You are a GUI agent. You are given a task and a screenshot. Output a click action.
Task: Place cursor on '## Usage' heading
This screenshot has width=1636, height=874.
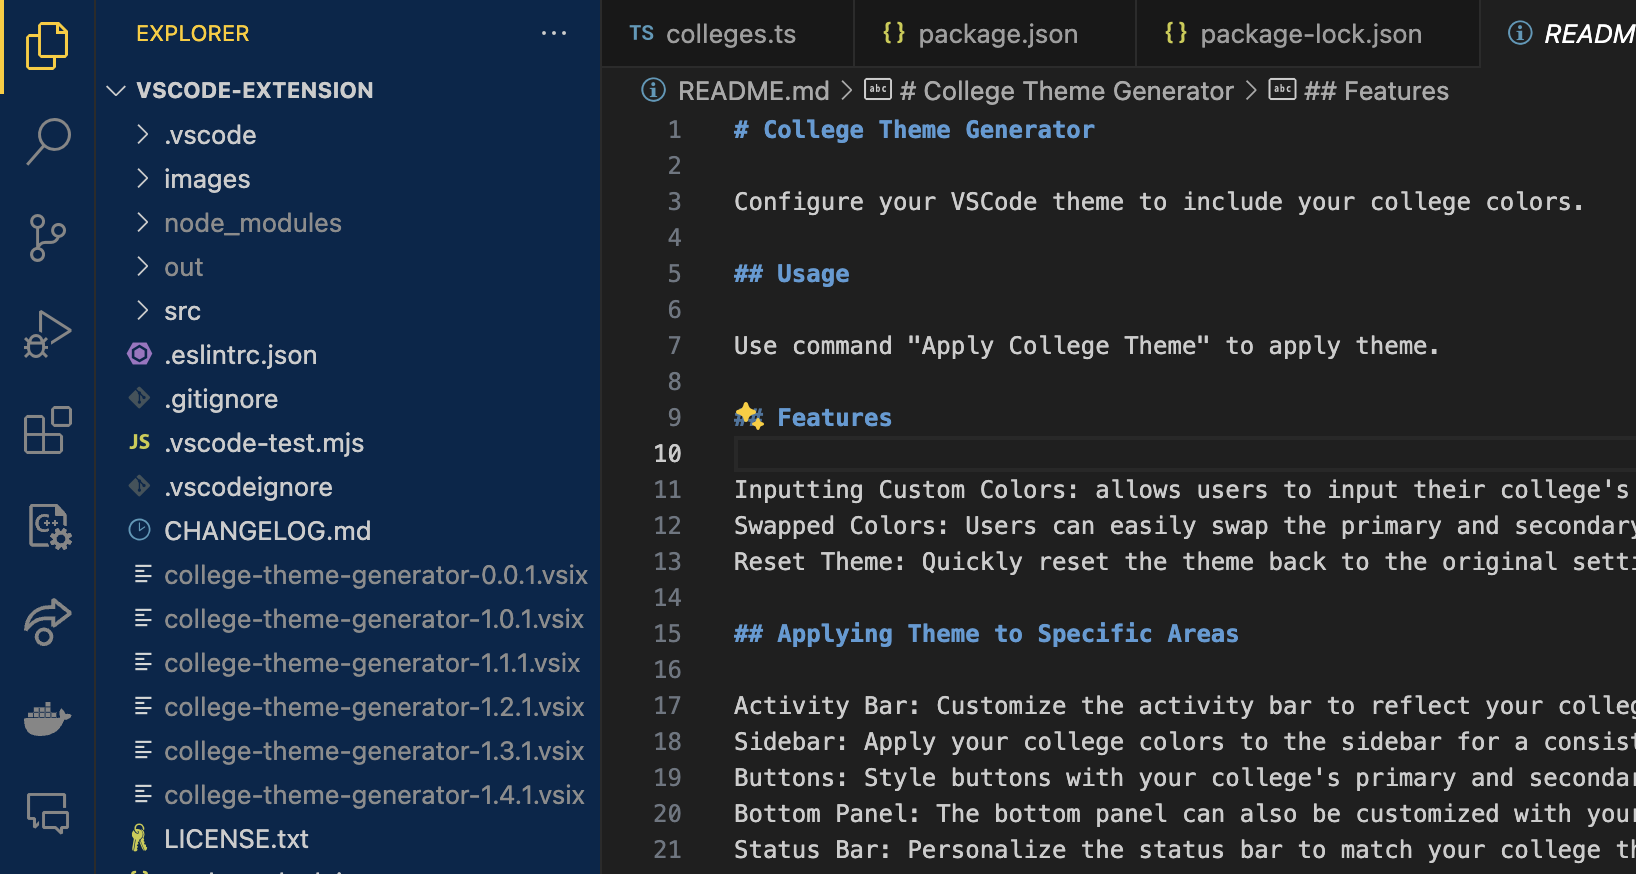[791, 274]
